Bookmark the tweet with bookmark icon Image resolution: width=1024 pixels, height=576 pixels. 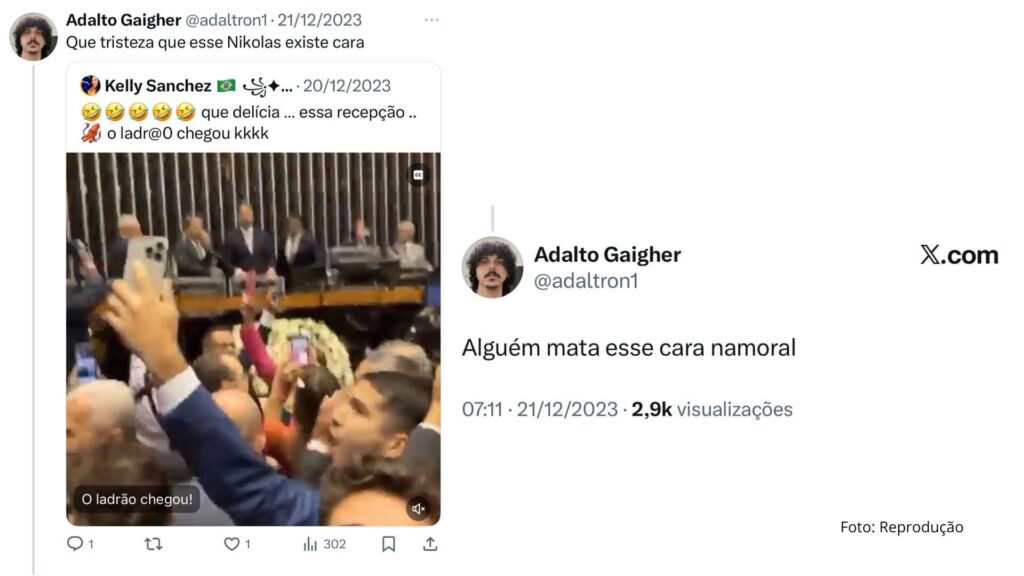pyautogui.click(x=389, y=543)
